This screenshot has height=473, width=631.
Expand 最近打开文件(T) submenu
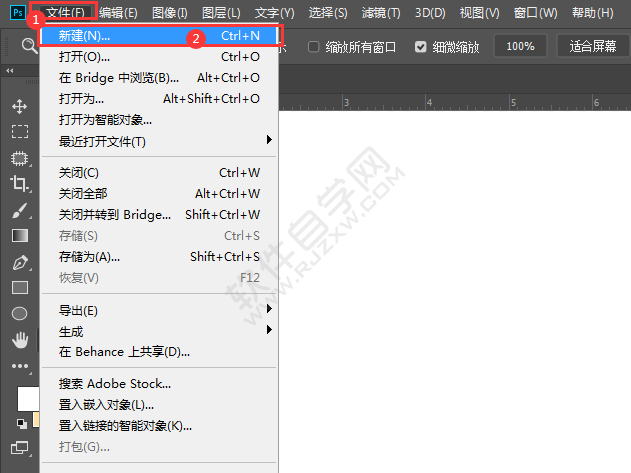tap(159, 141)
